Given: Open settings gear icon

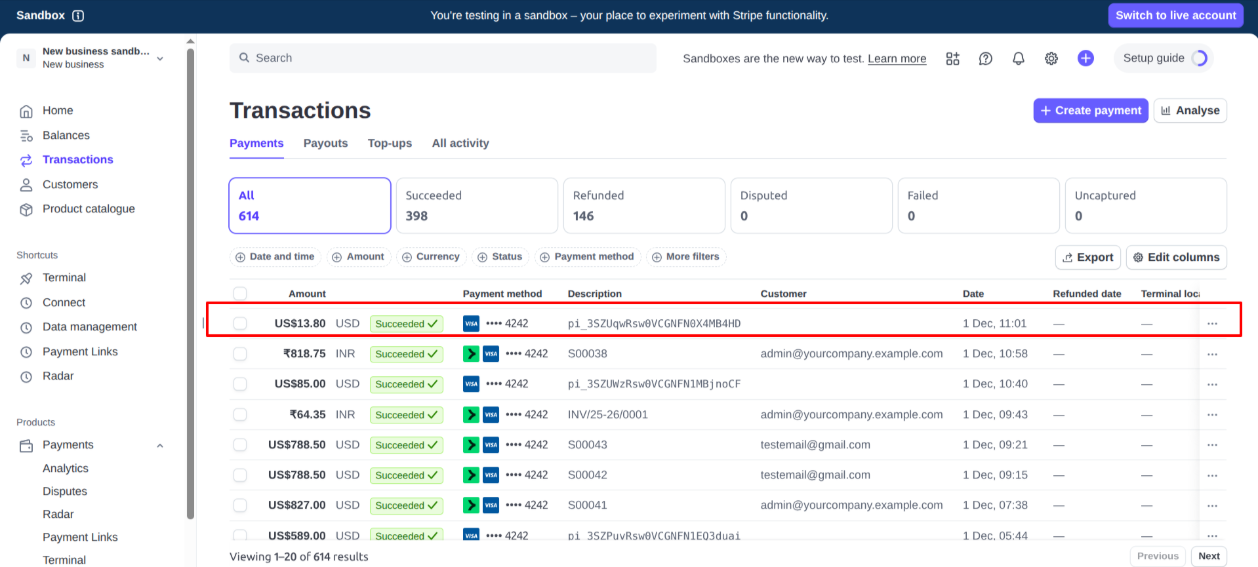Looking at the screenshot, I should [x=1051, y=58].
